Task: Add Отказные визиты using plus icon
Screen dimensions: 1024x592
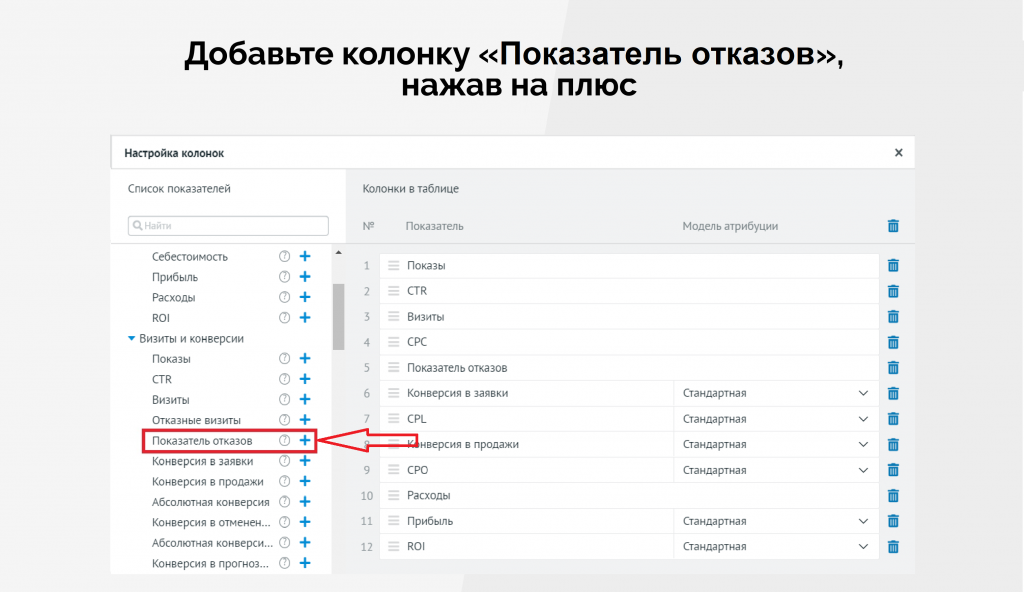Action: coord(305,420)
